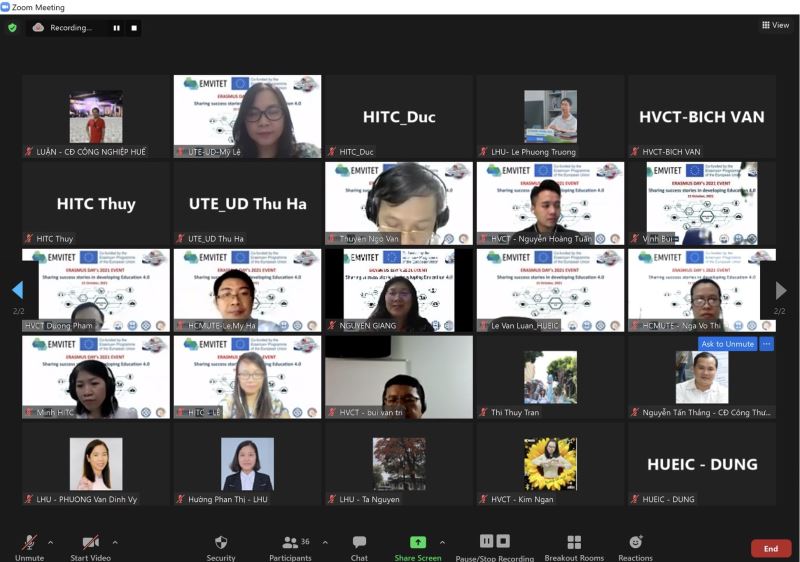Select Vinh Bui video tile
The width and height of the screenshot is (800, 562).
[x=702, y=203]
